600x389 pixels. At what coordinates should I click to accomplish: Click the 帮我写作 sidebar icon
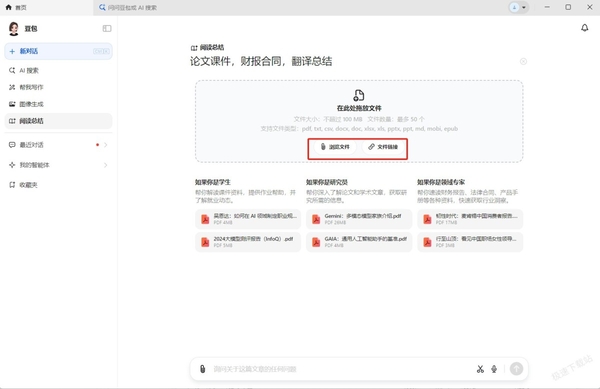(12, 87)
